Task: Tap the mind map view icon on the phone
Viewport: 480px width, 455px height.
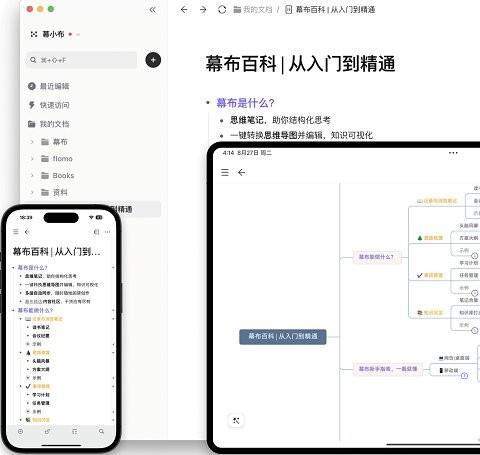Action: 96,232
